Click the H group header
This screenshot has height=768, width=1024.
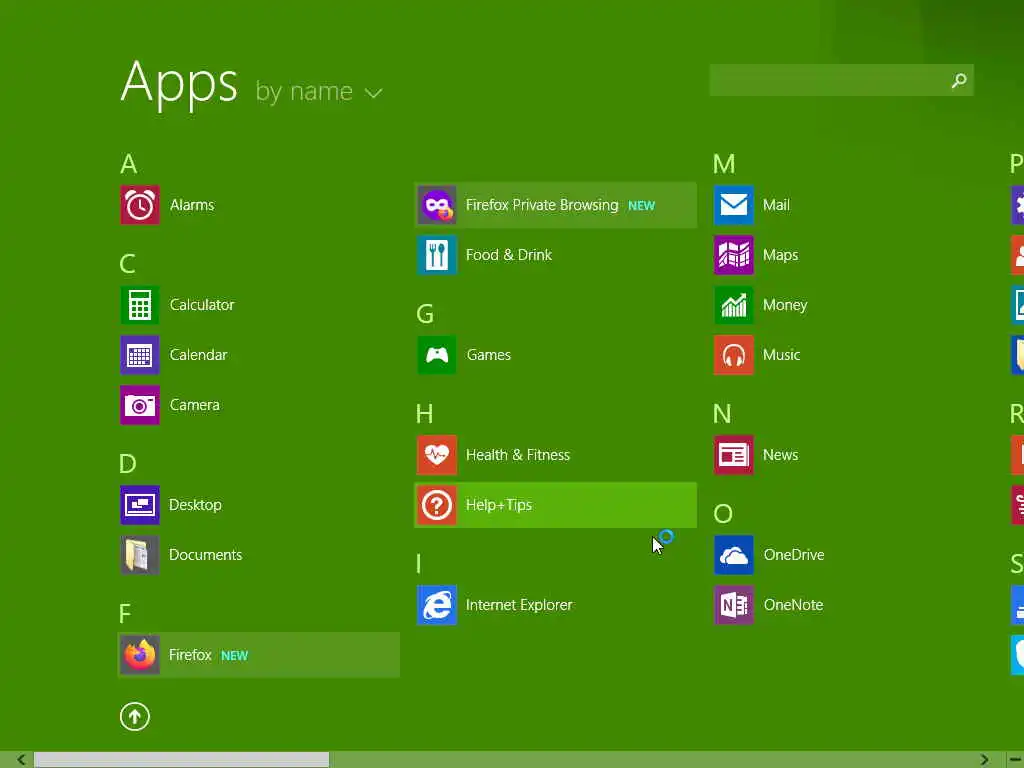coord(424,414)
